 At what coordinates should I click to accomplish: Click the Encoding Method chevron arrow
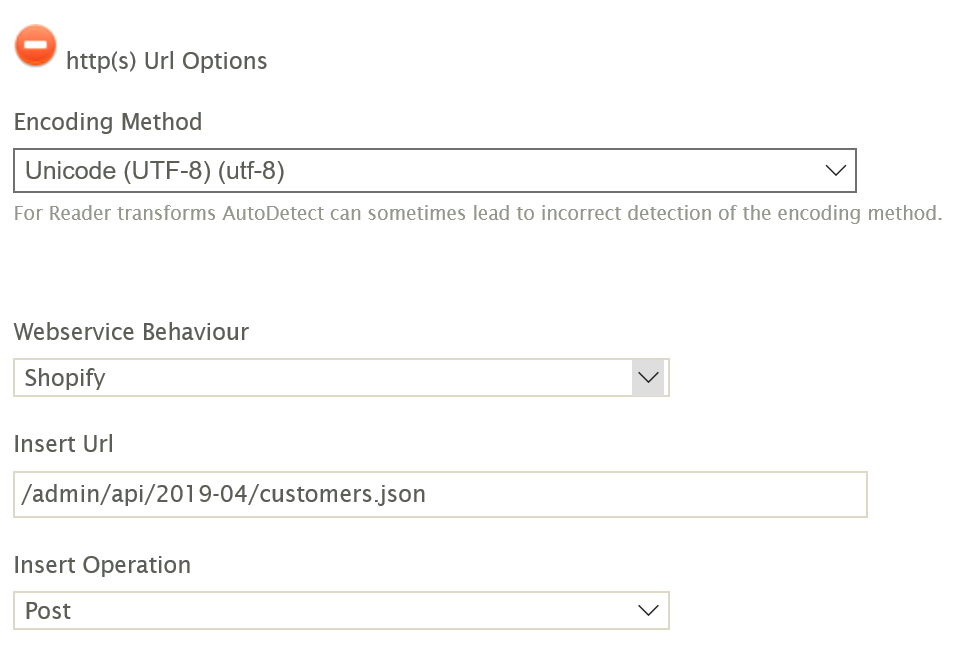[x=836, y=171]
